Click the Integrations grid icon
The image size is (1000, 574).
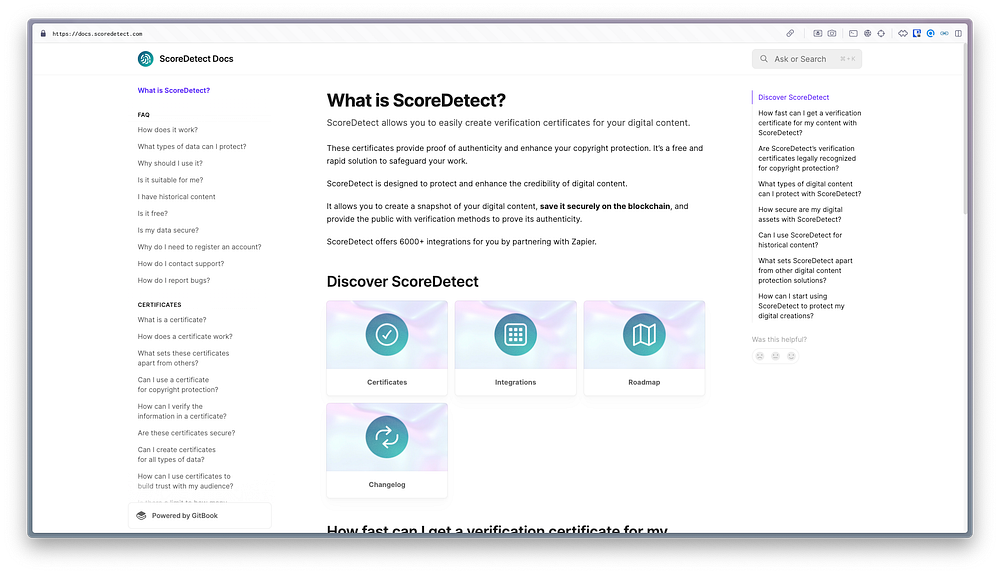[515, 334]
